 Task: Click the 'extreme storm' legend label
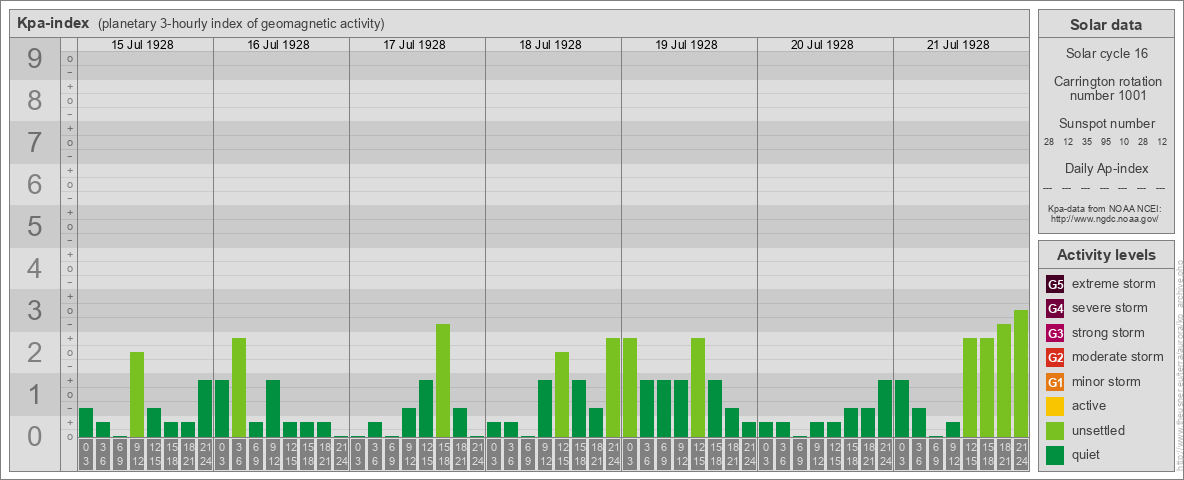pyautogui.click(x=1113, y=284)
